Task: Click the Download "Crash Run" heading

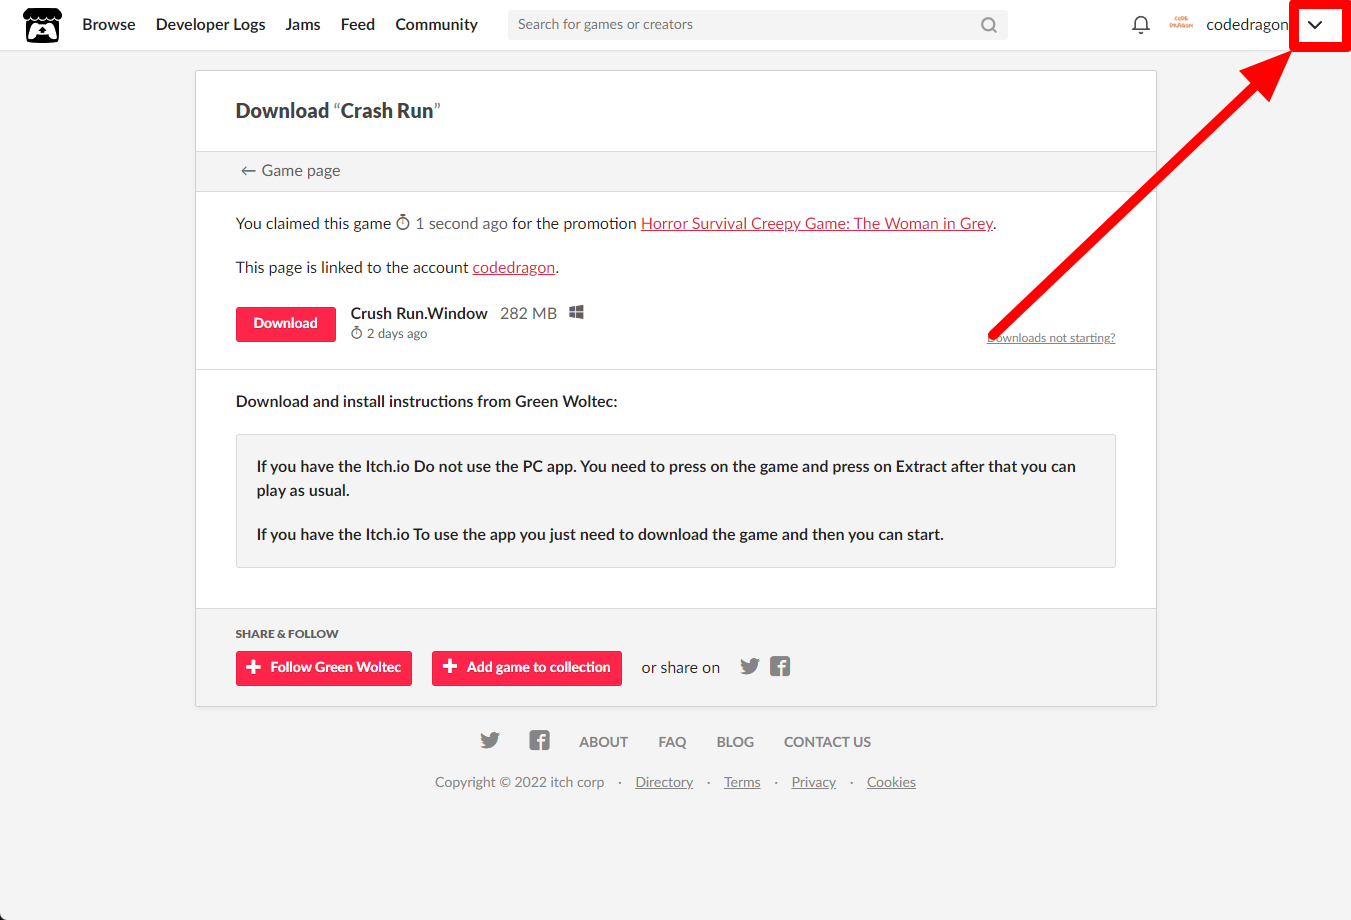Action: 338,111
